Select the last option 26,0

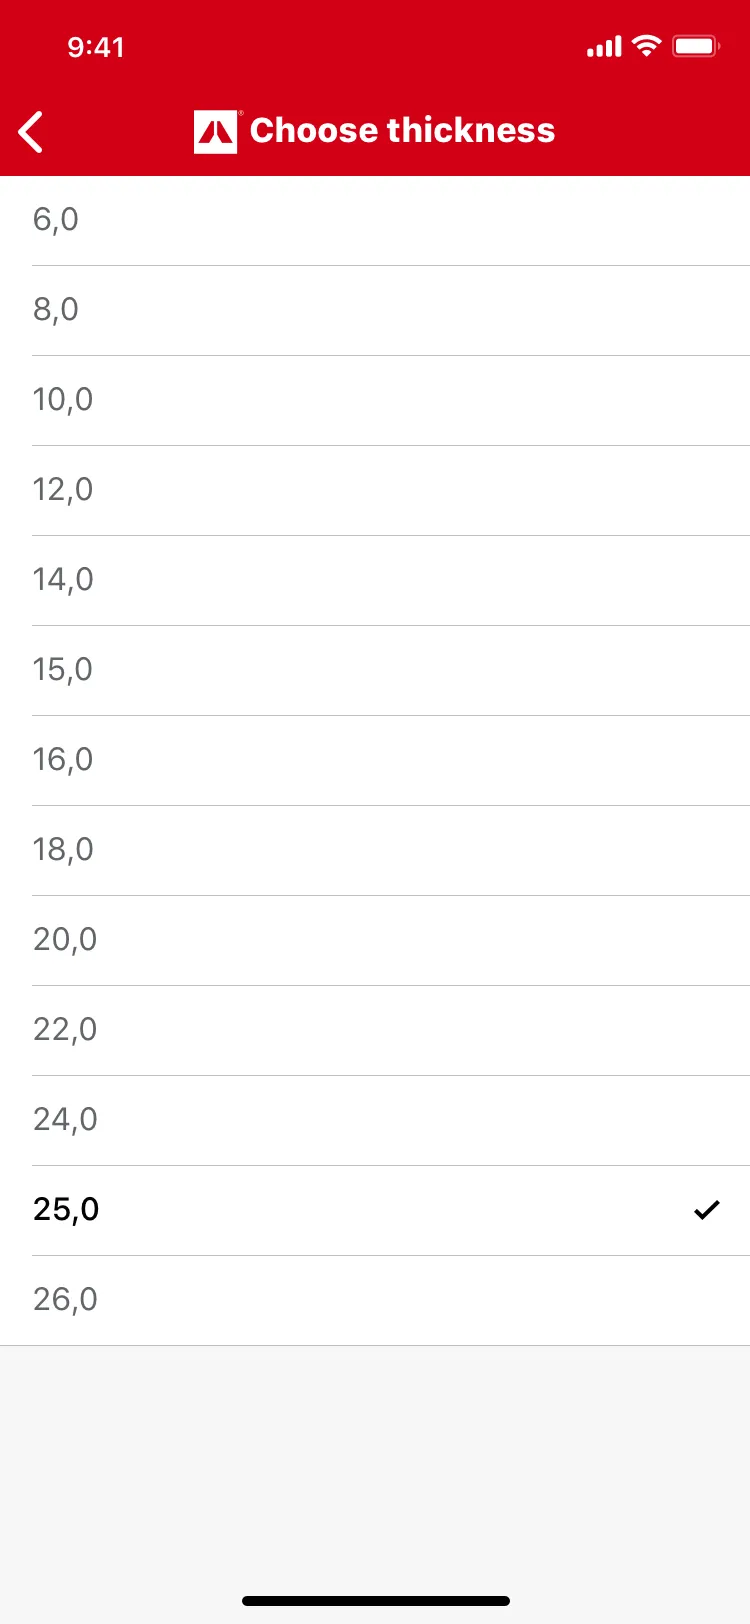375,1300
